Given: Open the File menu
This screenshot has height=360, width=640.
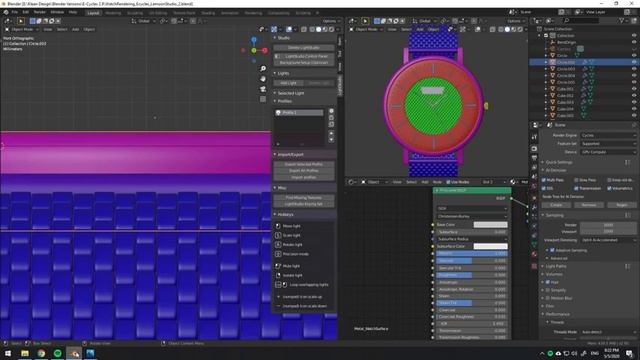Looking at the screenshot, I should click(x=15, y=12).
